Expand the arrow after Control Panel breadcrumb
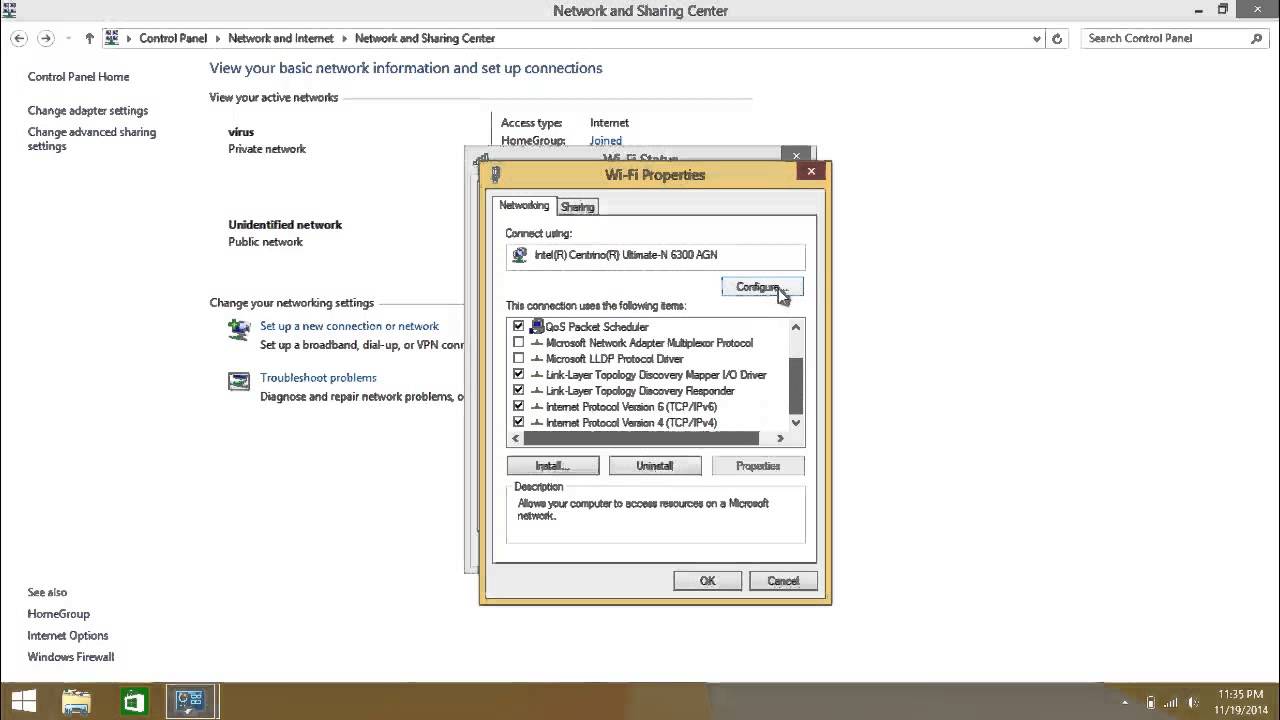The image size is (1280, 720). point(218,38)
